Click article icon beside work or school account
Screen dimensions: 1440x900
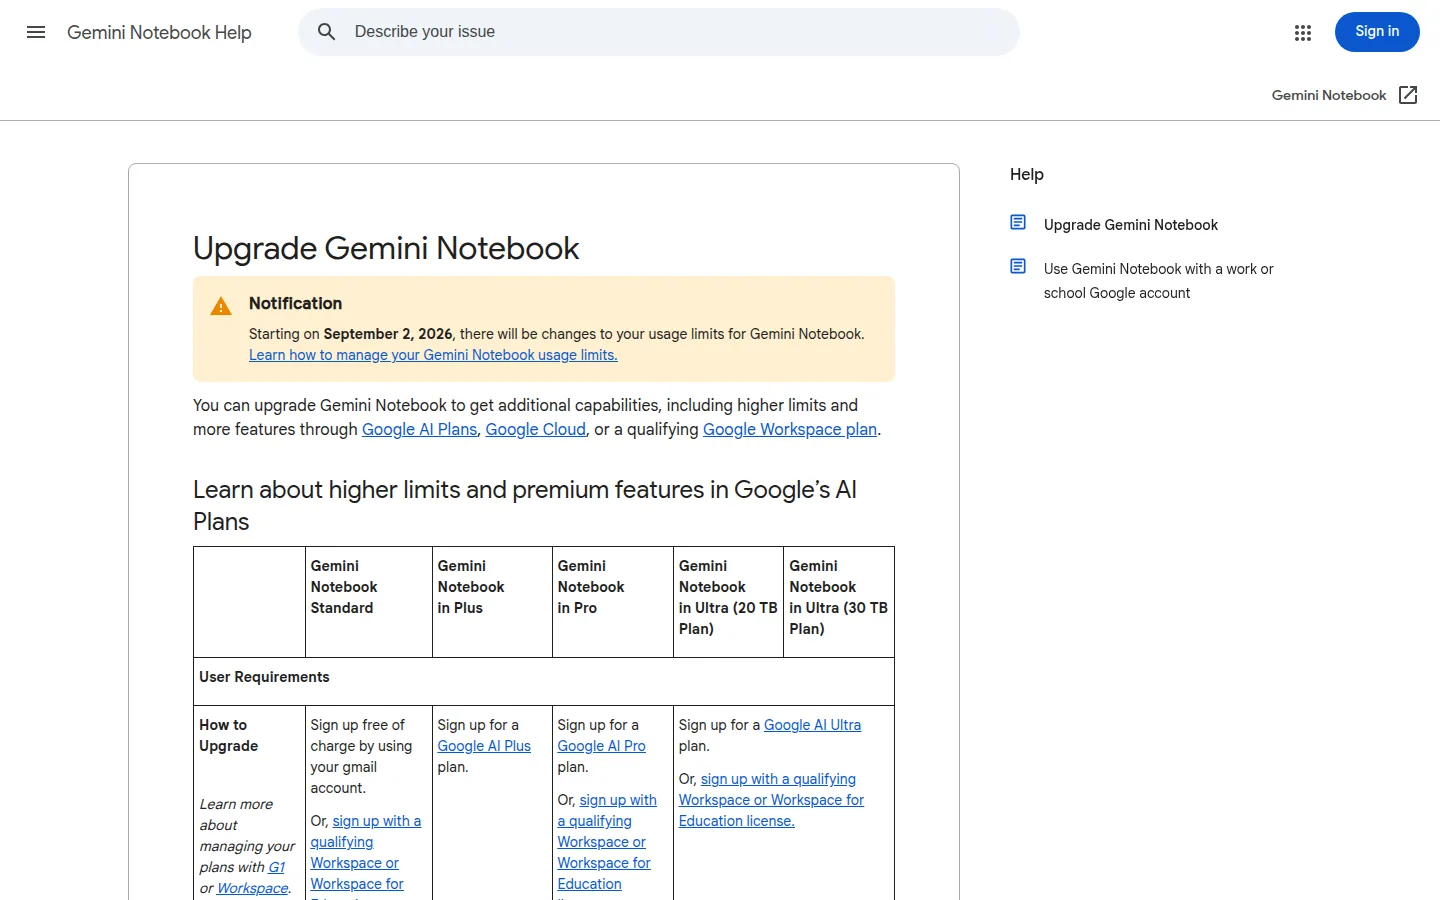(1018, 266)
